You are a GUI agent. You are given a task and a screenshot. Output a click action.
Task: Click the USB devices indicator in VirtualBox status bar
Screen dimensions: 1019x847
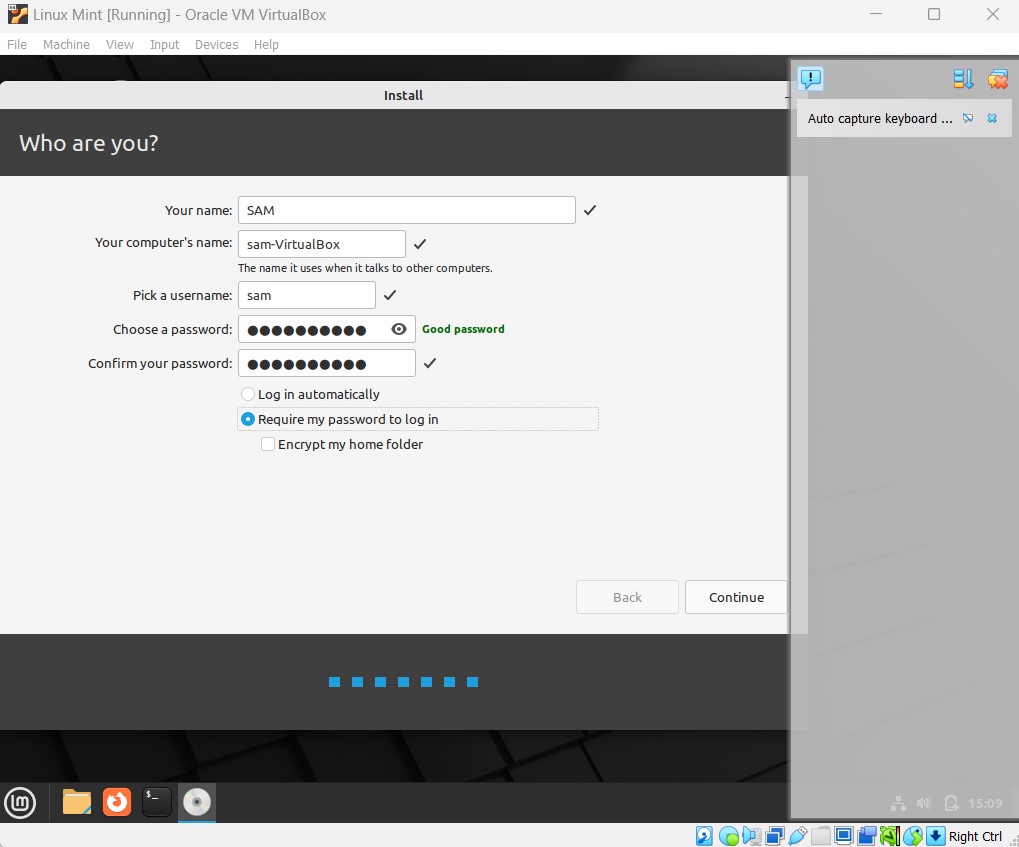(x=798, y=836)
